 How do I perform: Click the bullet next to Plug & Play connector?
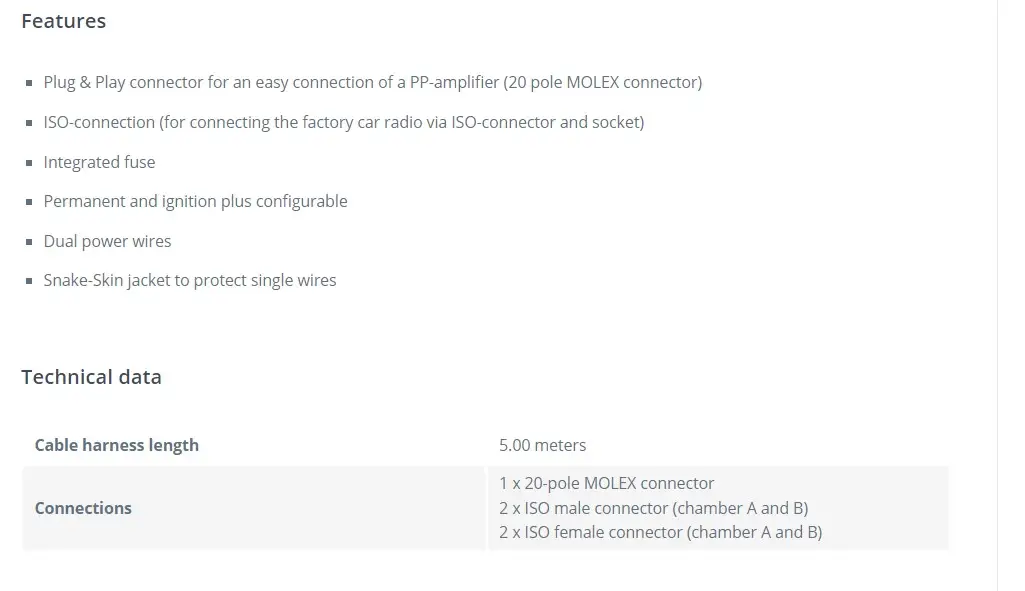(29, 83)
